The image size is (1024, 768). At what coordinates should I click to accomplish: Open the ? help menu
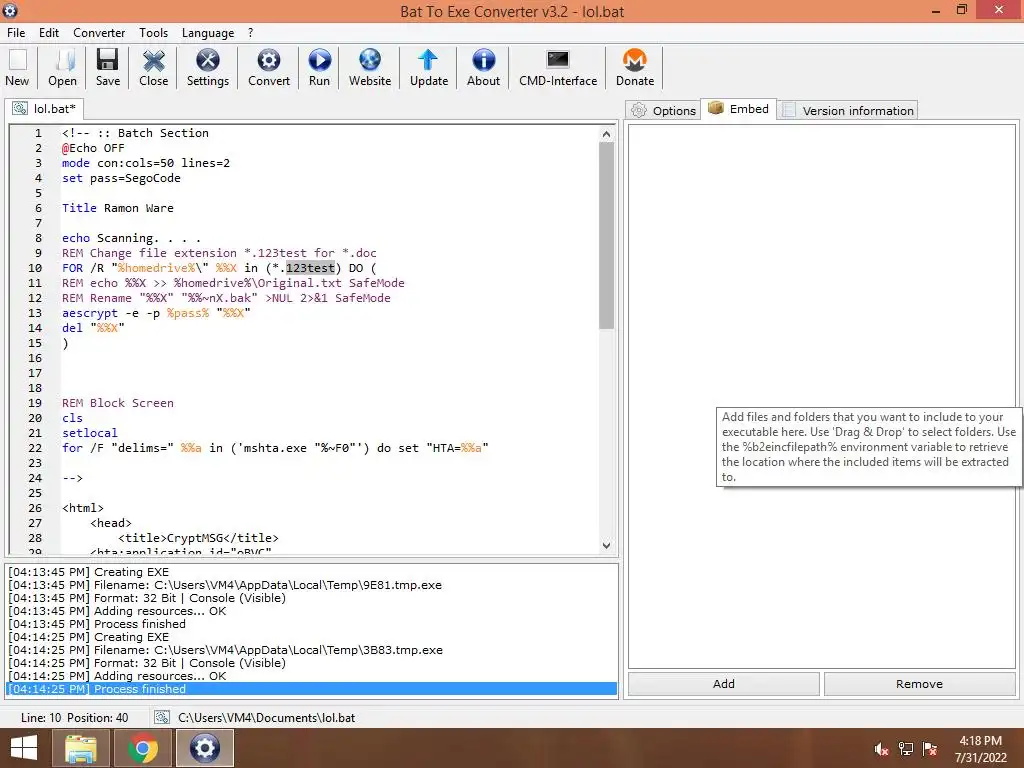pos(251,33)
